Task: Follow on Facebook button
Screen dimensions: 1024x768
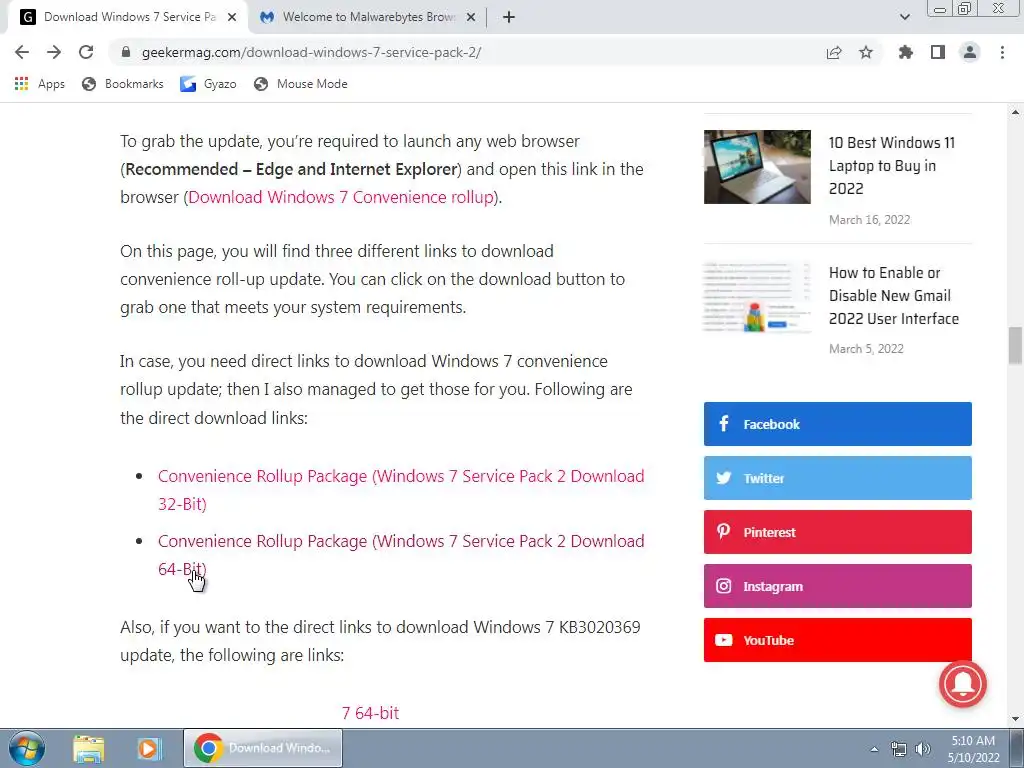Action: coord(837,424)
